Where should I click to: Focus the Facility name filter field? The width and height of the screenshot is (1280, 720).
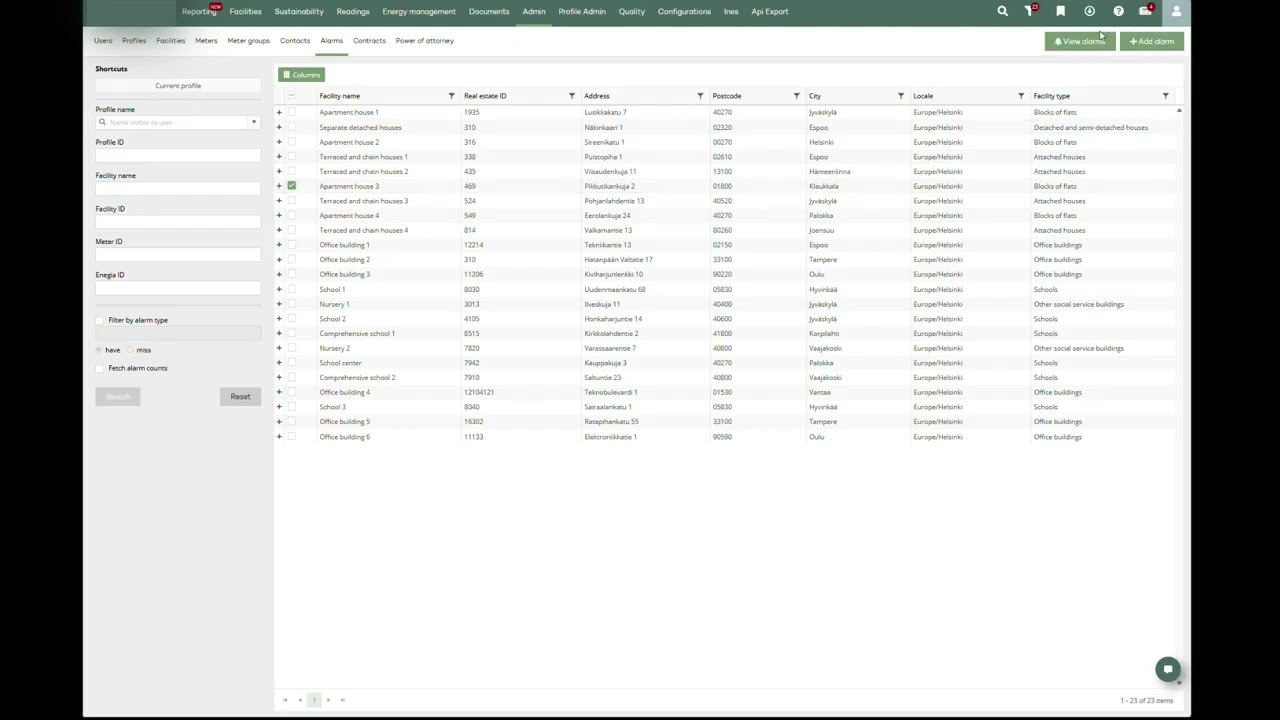pos(178,188)
